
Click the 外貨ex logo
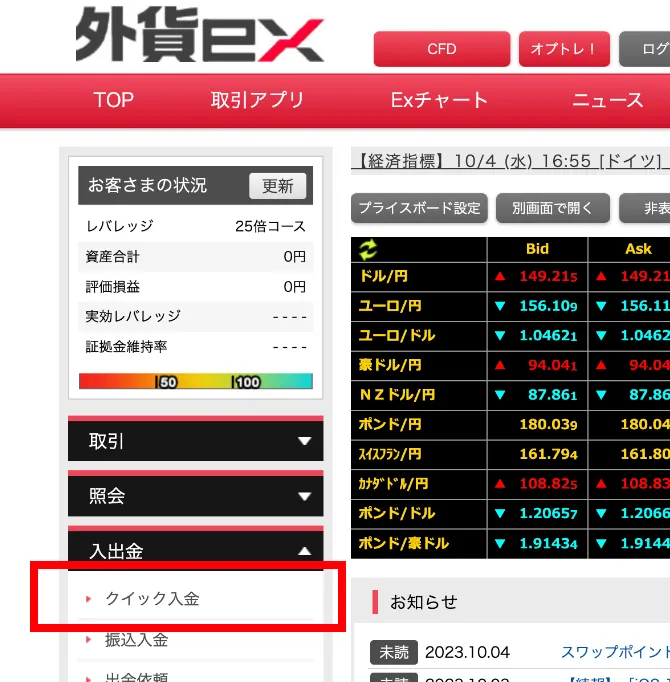tap(199, 37)
